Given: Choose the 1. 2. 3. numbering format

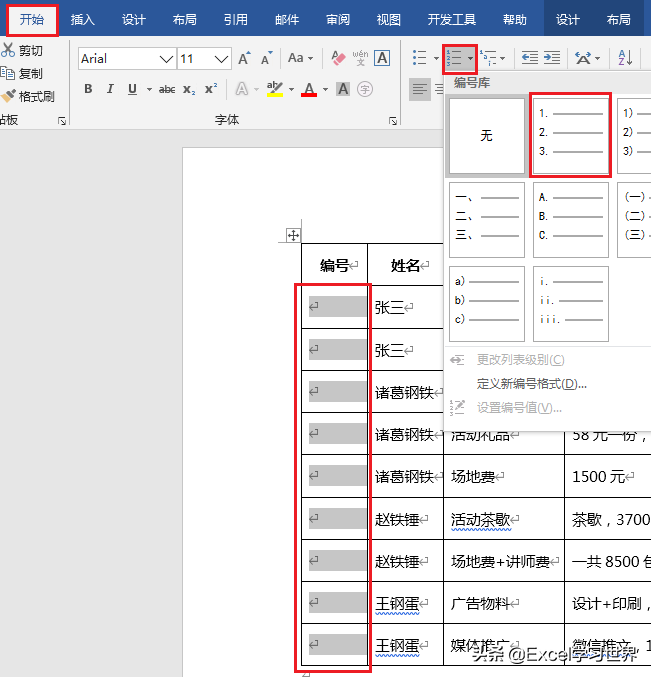Looking at the screenshot, I should click(570, 136).
